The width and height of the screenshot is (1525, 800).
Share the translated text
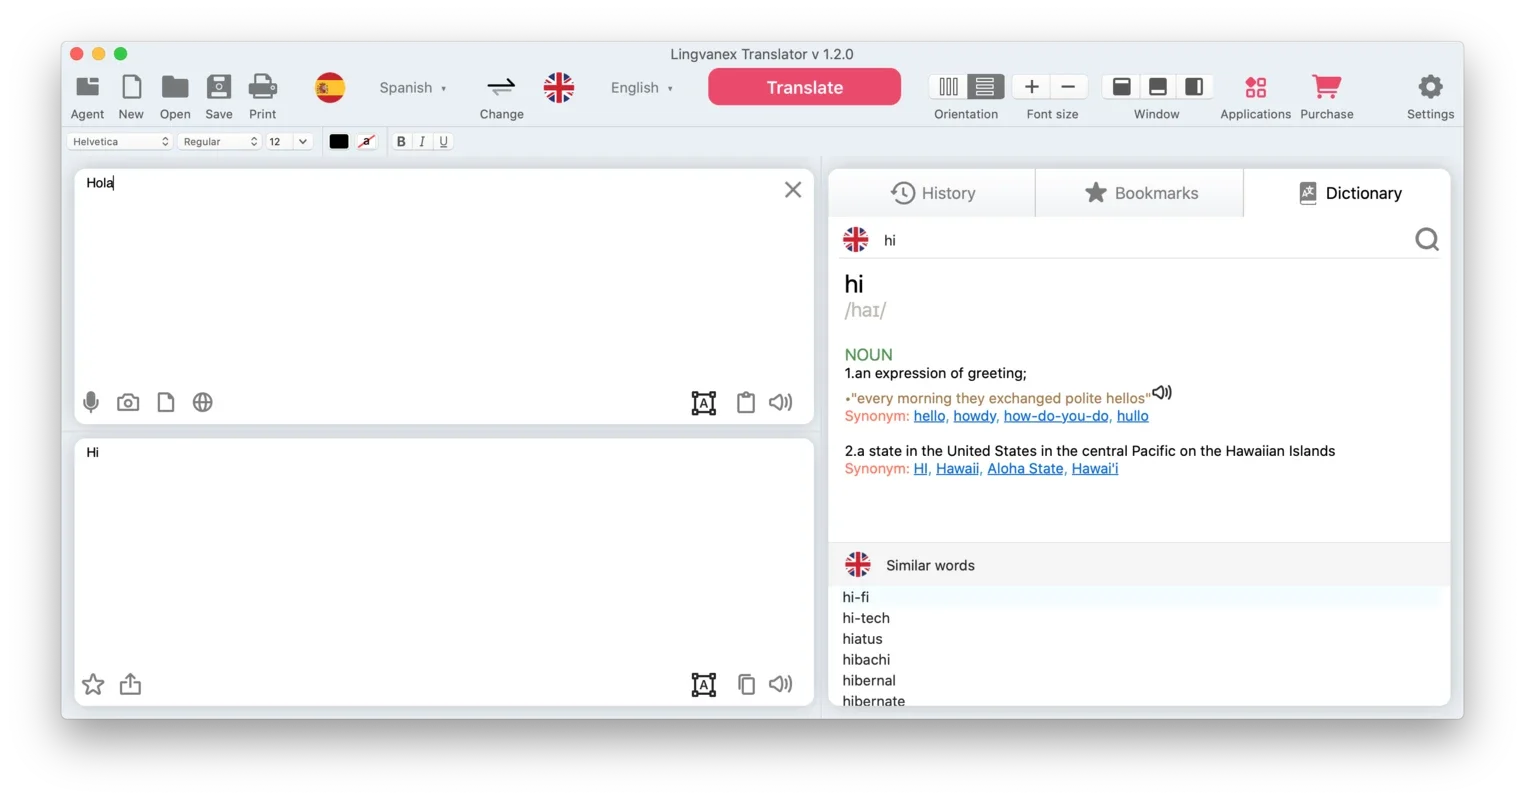(130, 684)
